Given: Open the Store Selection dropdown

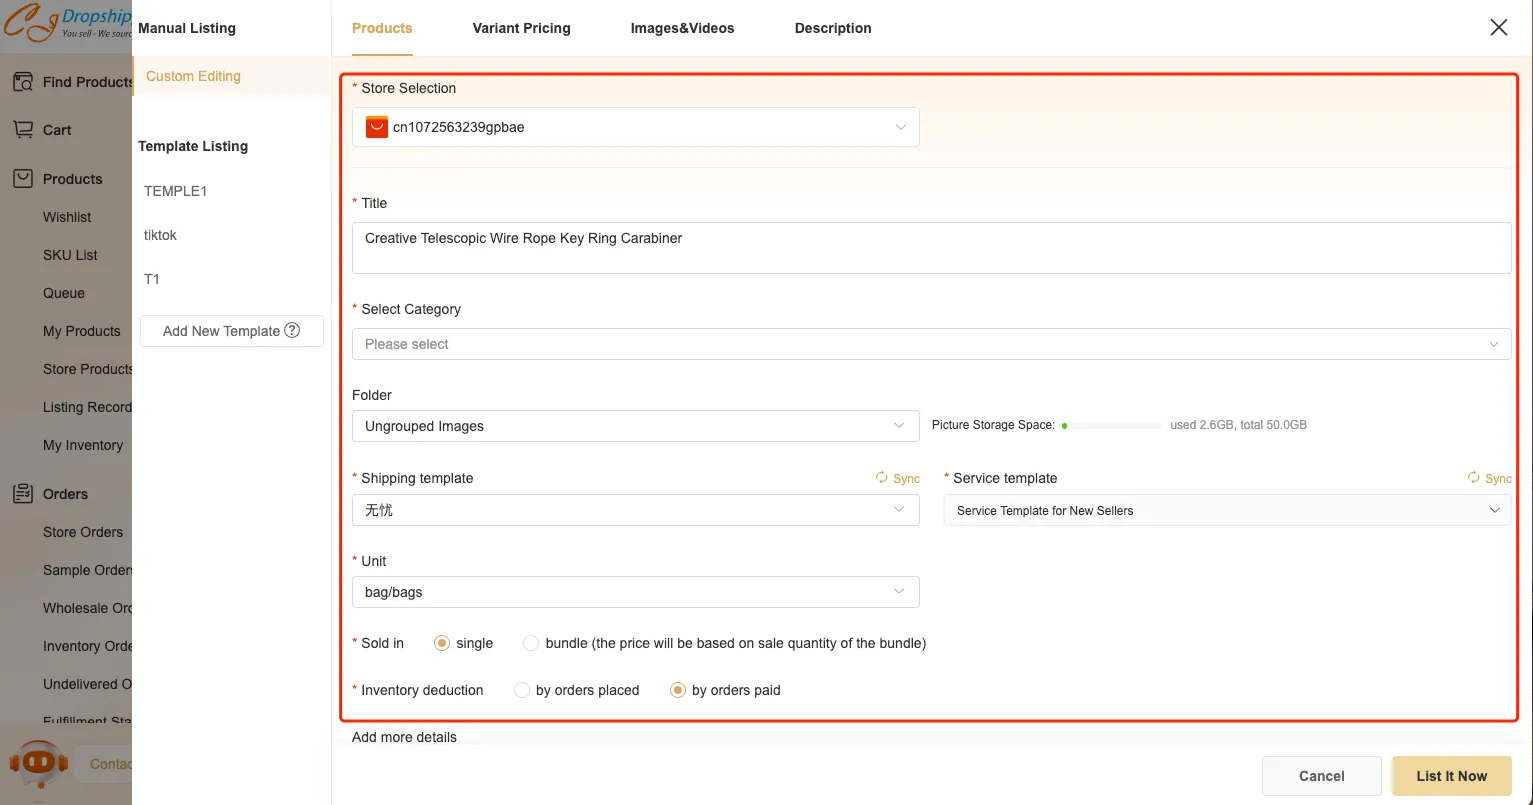Looking at the screenshot, I should tap(635, 127).
